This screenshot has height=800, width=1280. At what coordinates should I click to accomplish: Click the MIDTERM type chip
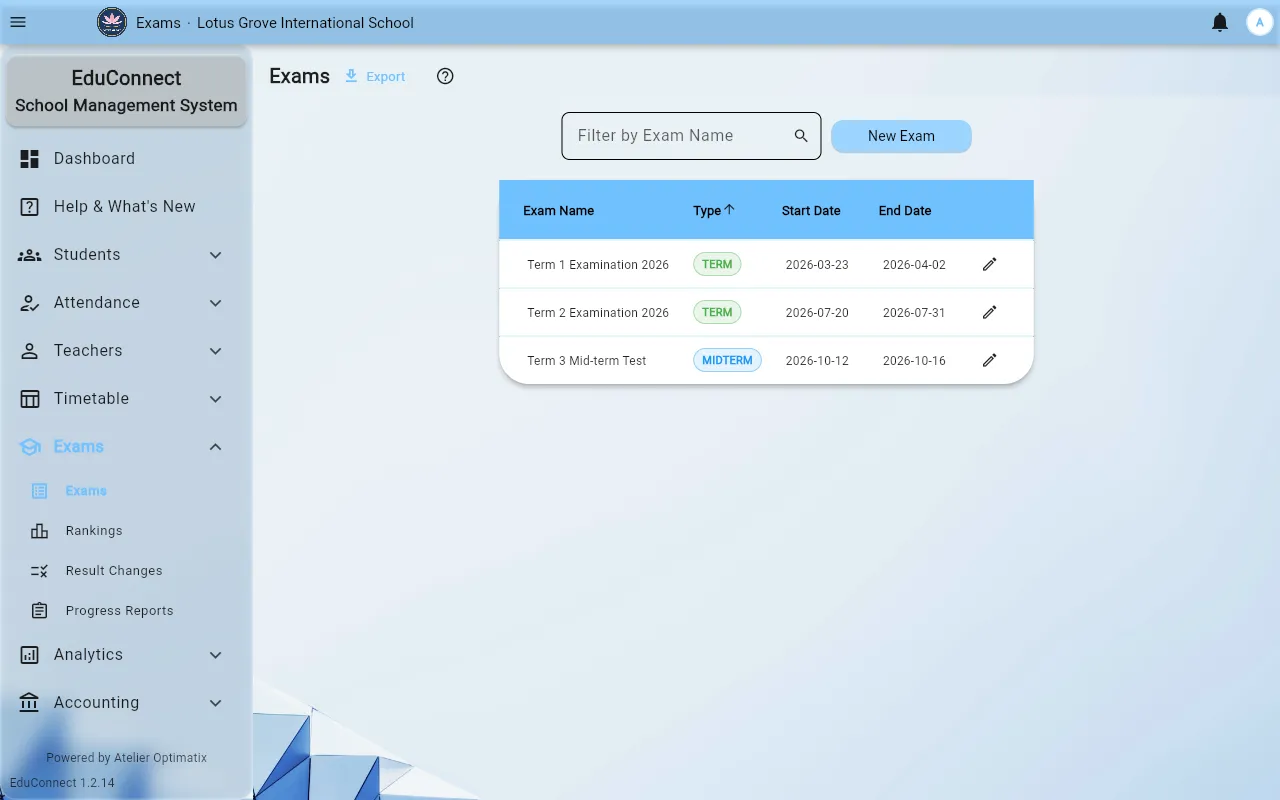[727, 360]
